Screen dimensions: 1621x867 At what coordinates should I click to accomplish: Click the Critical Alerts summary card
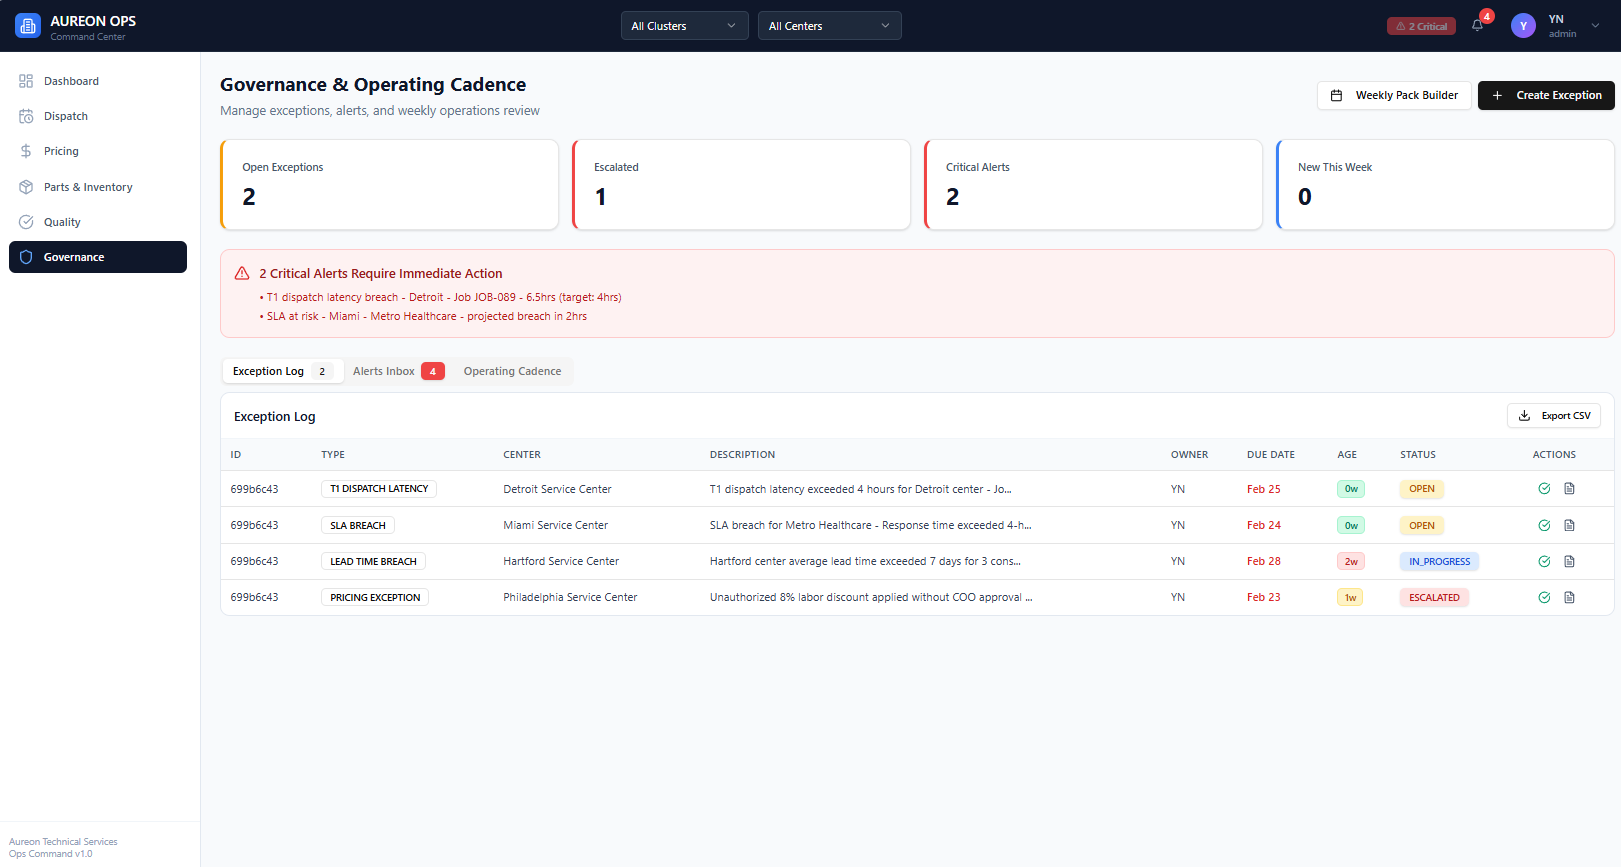coord(1093,185)
